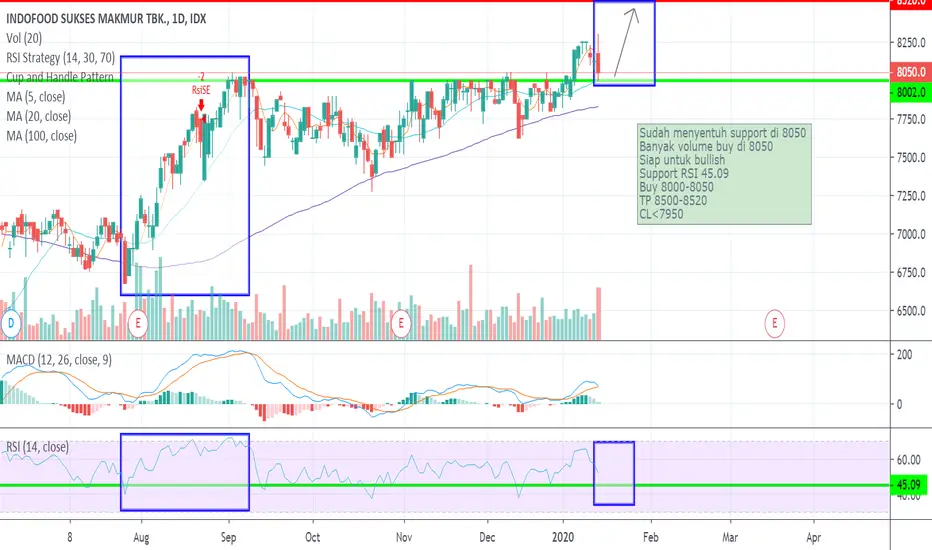Click the 8250.0 price axis label
Viewport: 932px width, 550px height.
click(x=911, y=42)
